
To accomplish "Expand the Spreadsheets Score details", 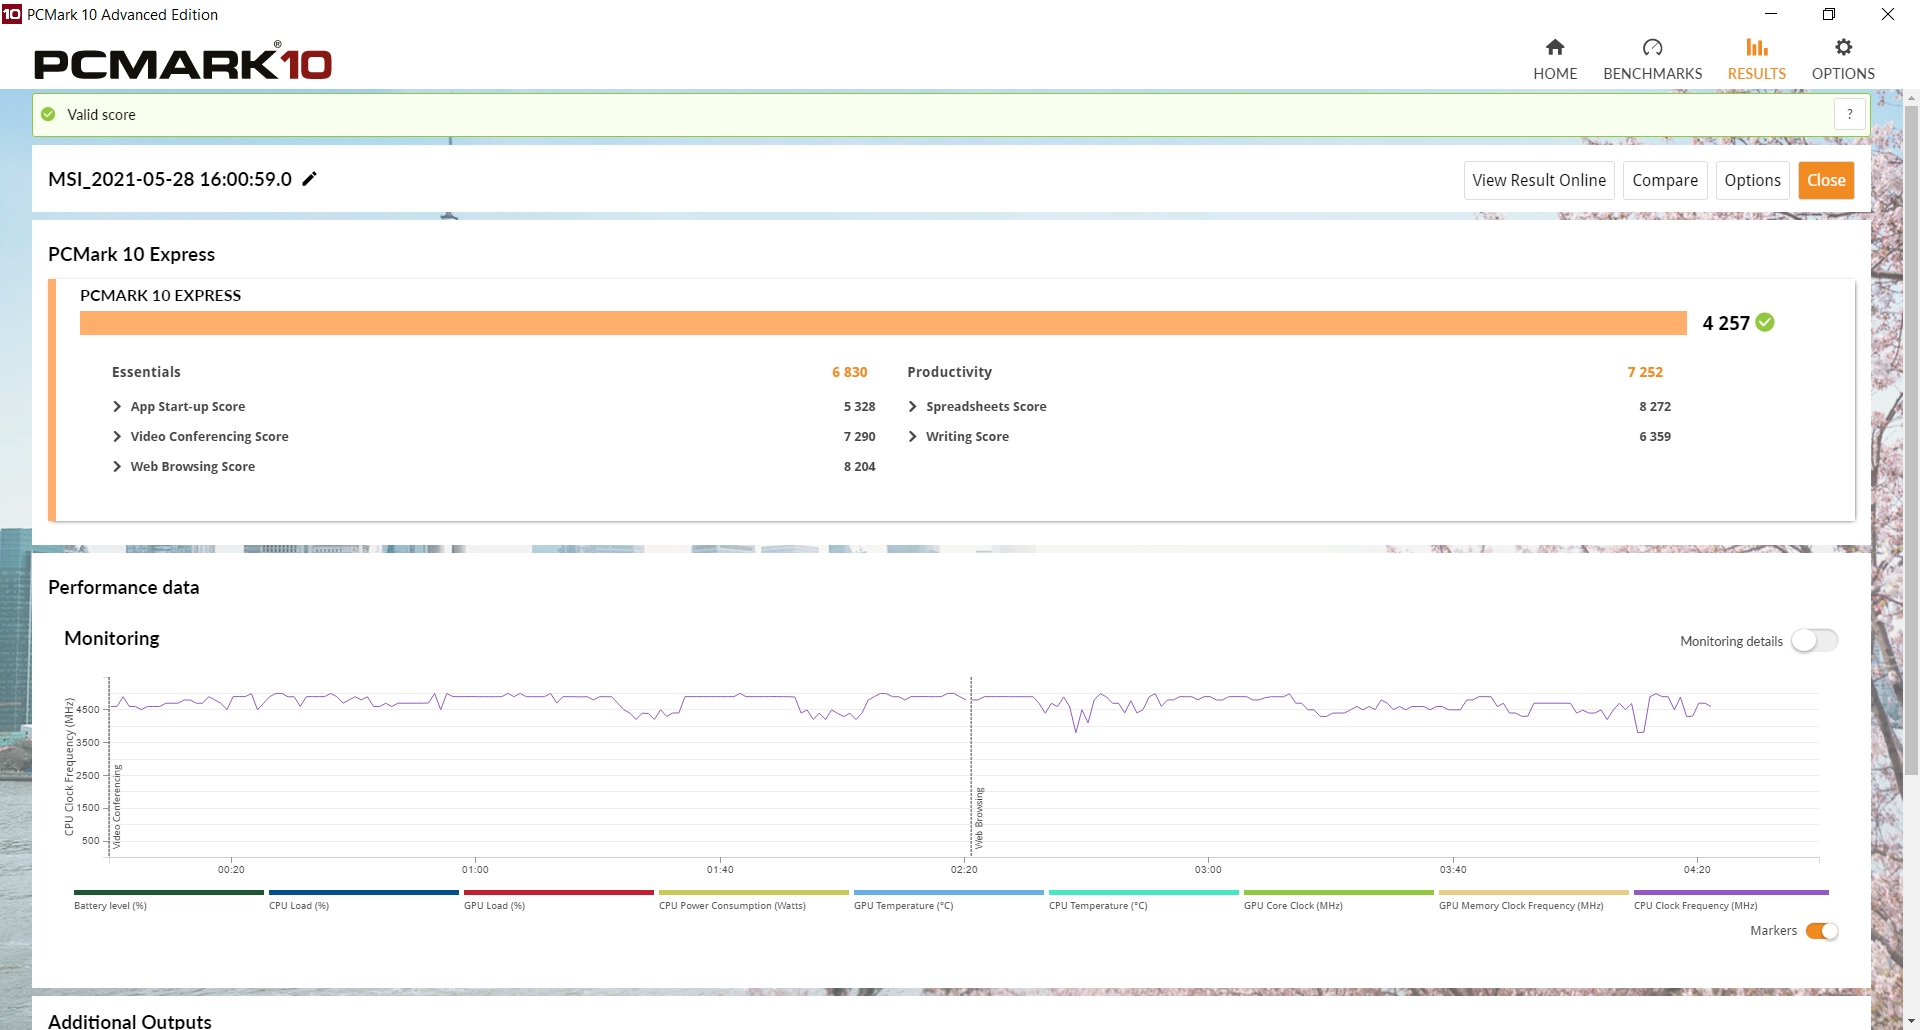I will [x=912, y=407].
